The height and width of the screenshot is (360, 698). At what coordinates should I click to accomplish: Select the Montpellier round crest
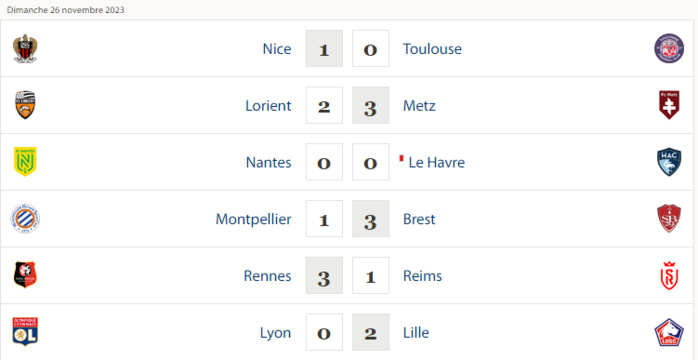pyautogui.click(x=25, y=219)
